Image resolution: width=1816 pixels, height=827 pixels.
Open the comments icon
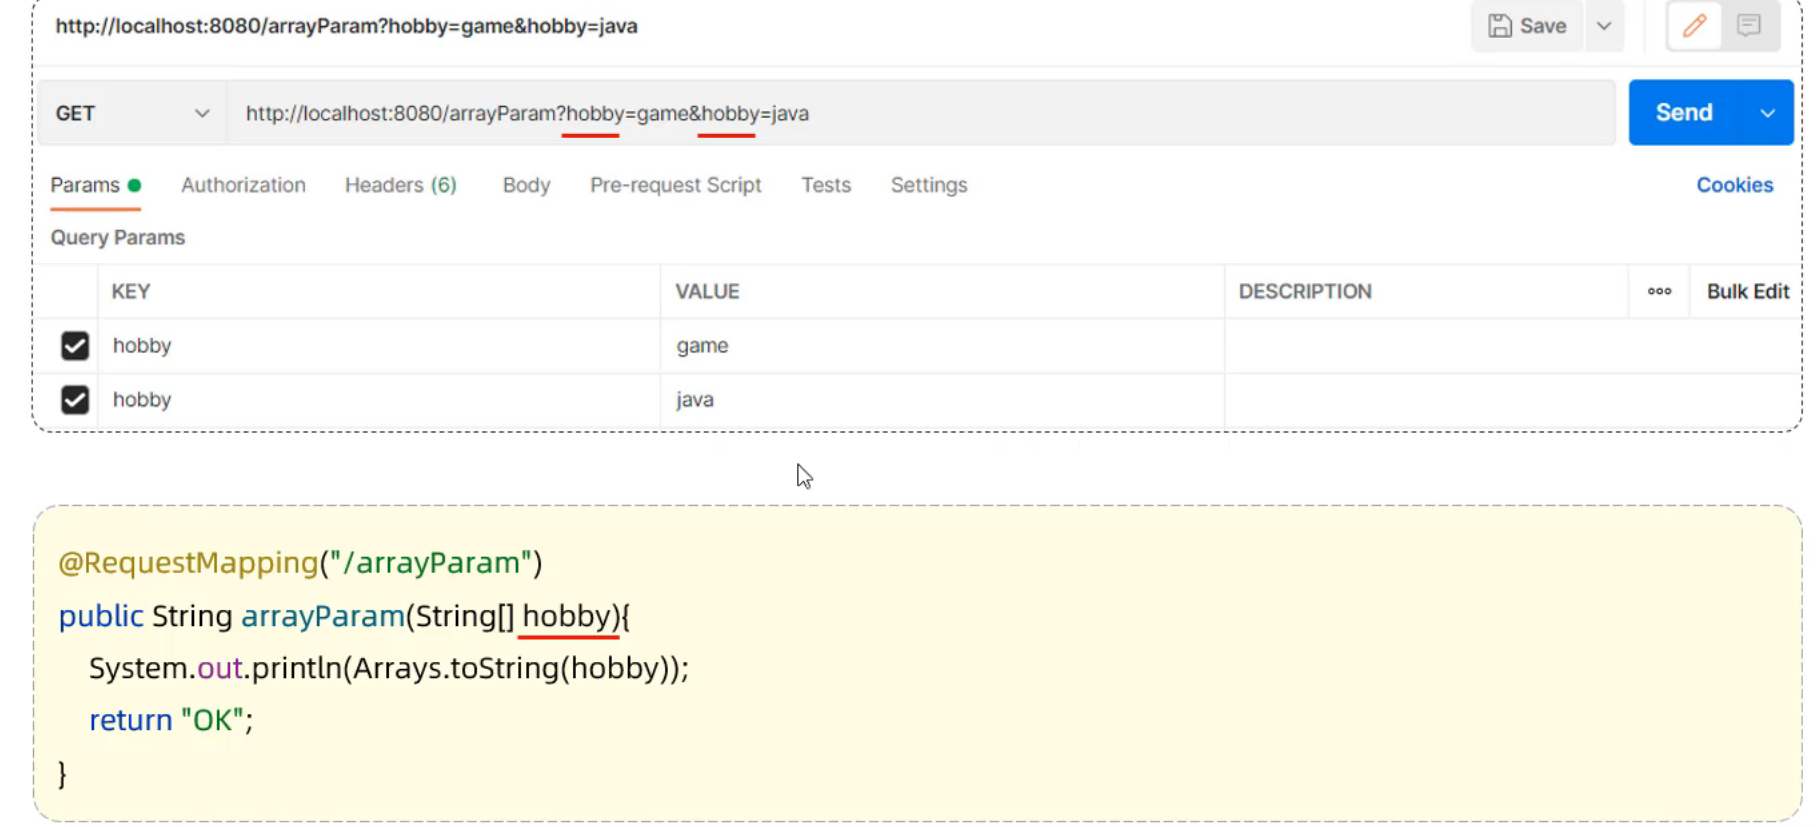(1749, 26)
